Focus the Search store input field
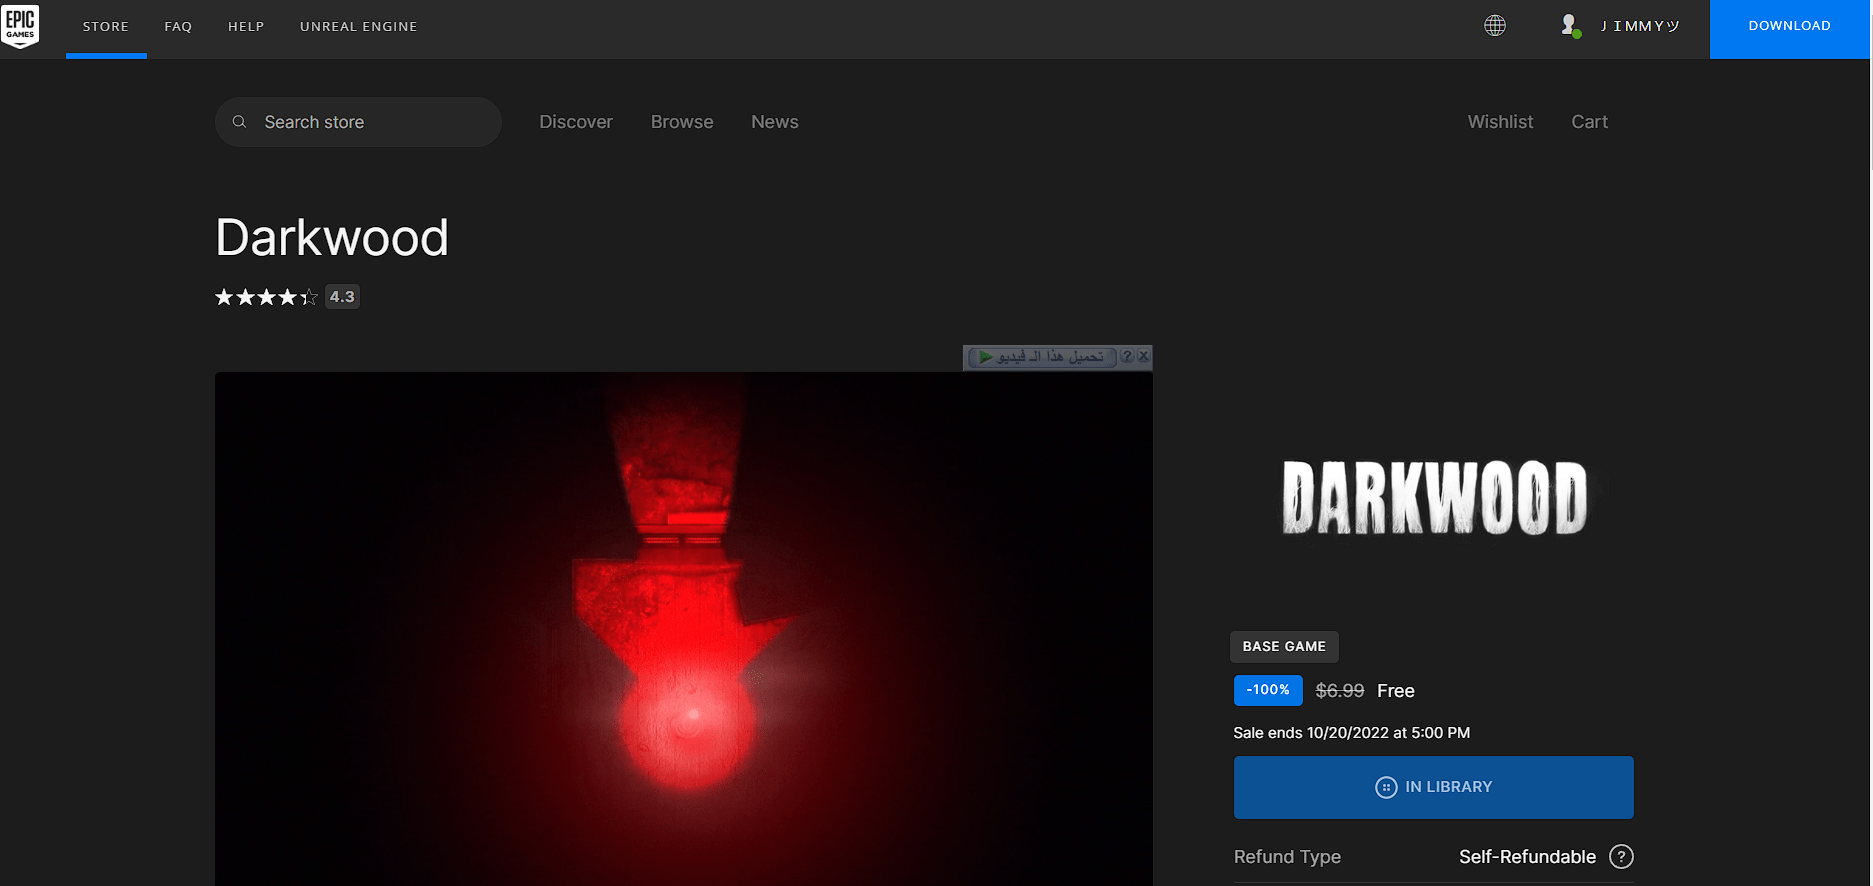The image size is (1873, 886). (358, 122)
